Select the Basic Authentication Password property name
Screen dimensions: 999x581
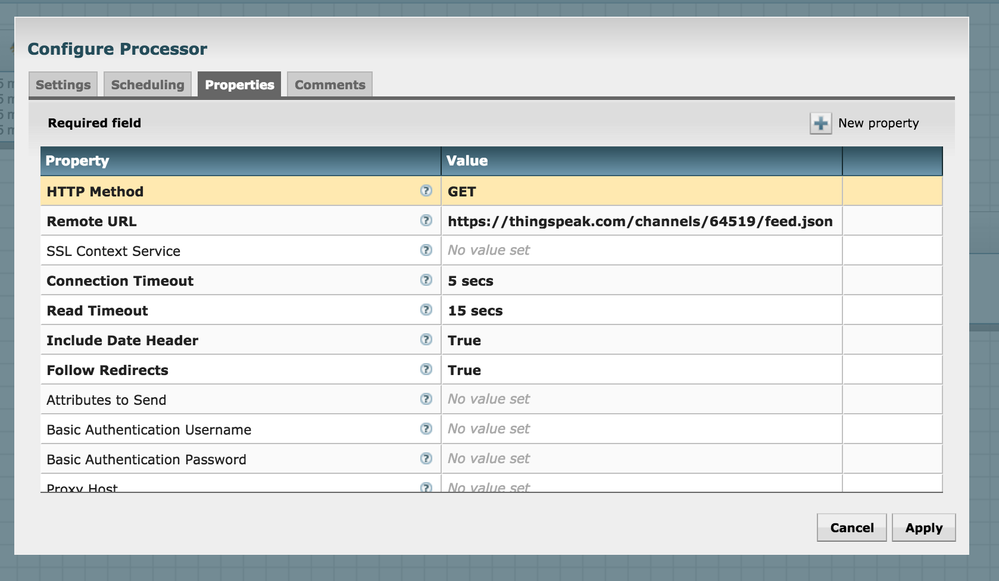(x=147, y=459)
